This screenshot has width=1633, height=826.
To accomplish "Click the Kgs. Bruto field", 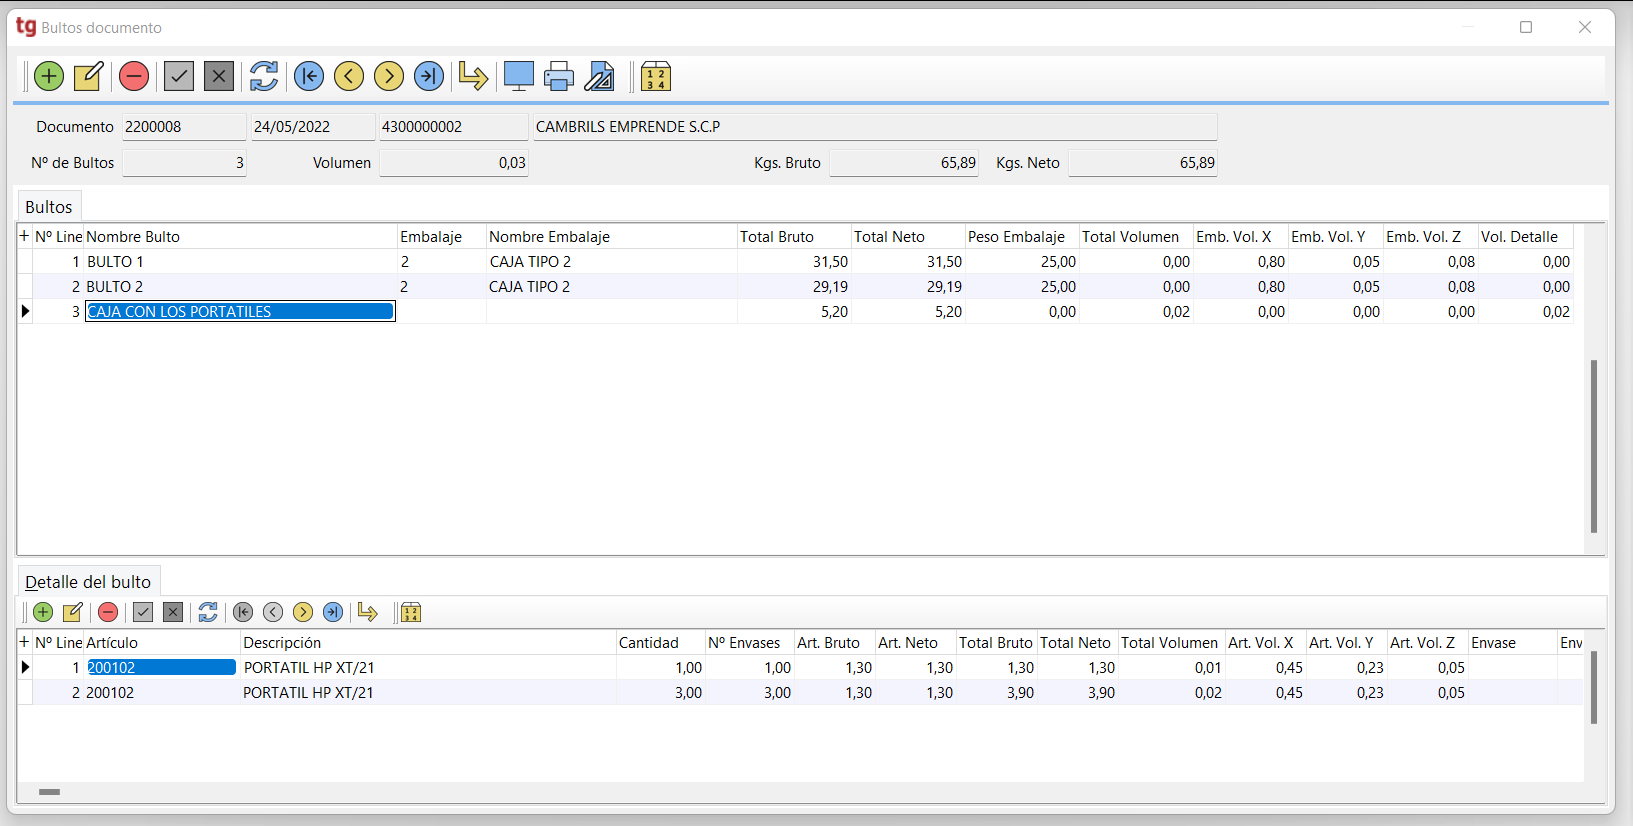I will coord(904,163).
